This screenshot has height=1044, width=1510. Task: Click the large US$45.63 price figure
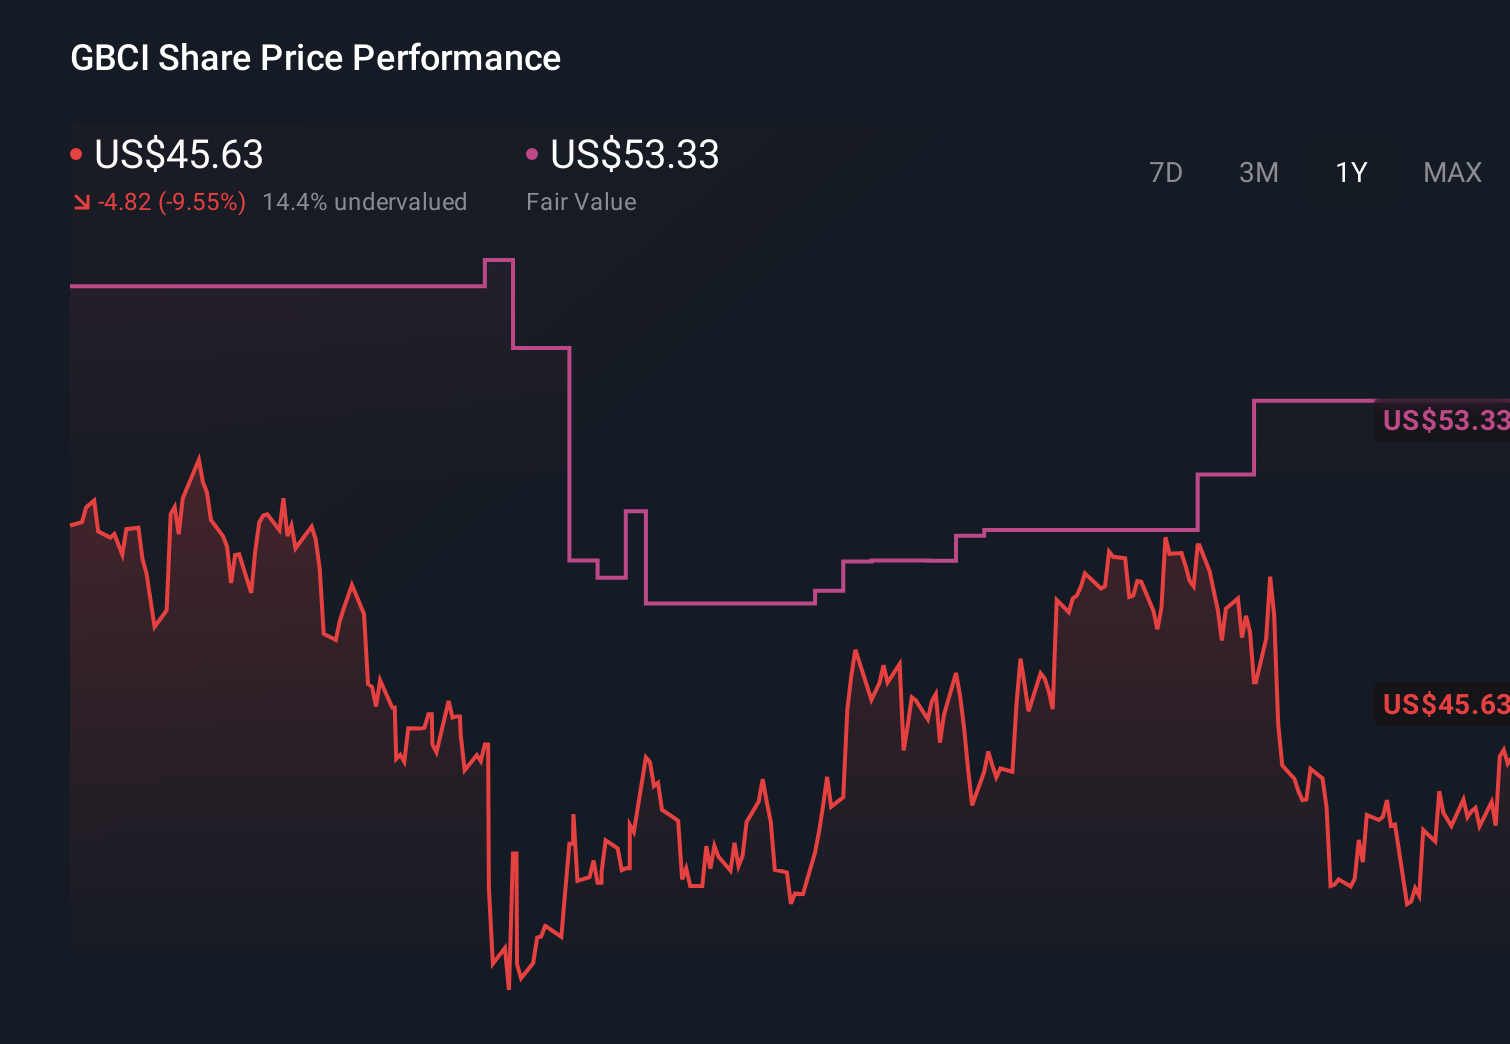tap(178, 155)
